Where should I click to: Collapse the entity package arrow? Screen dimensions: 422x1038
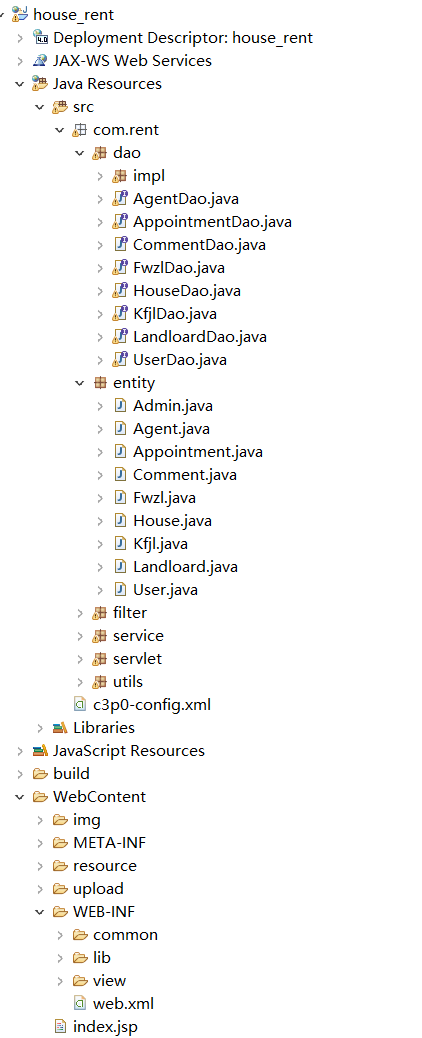click(x=80, y=383)
